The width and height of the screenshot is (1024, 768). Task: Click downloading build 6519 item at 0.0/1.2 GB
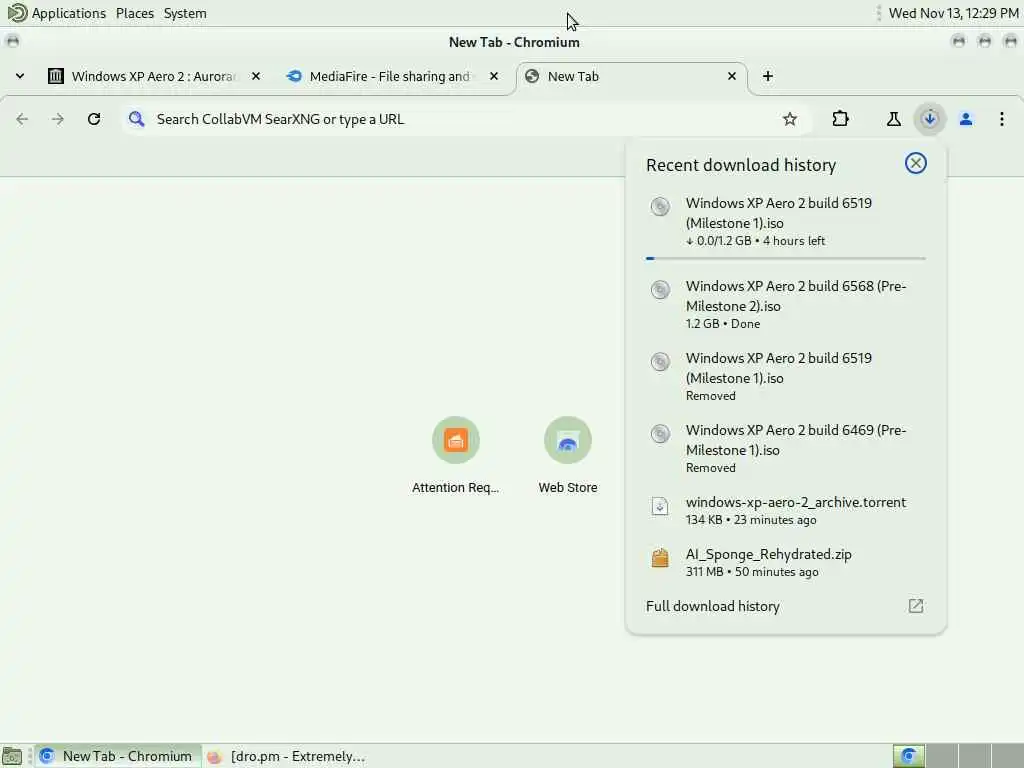point(786,221)
